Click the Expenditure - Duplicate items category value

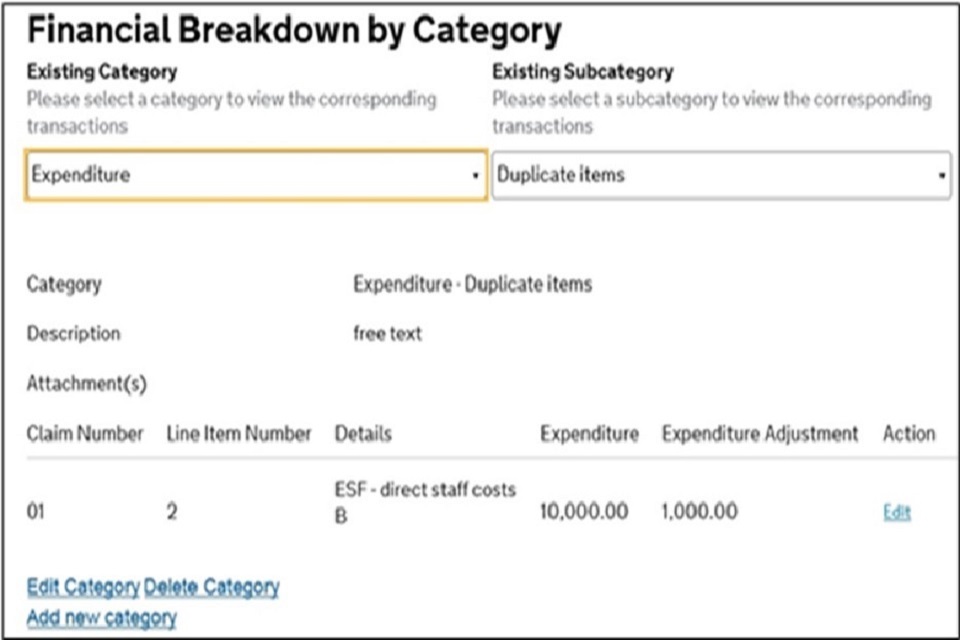472,284
